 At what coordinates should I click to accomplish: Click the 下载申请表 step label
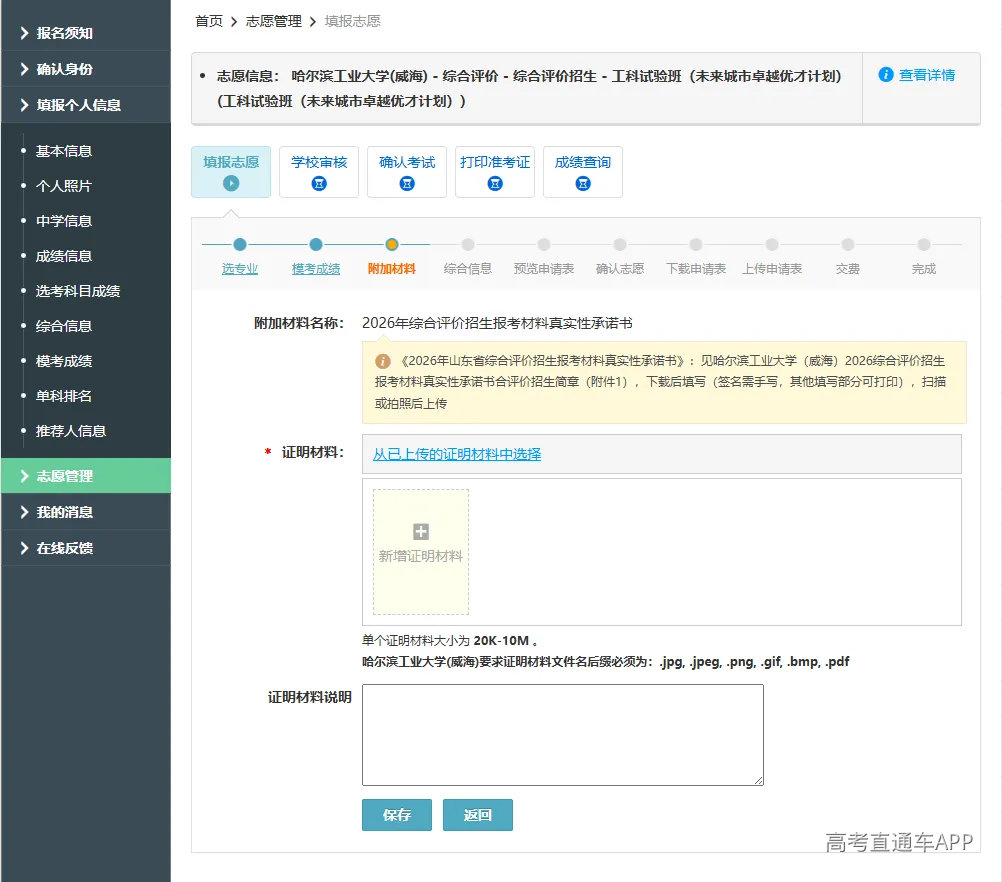[696, 269]
